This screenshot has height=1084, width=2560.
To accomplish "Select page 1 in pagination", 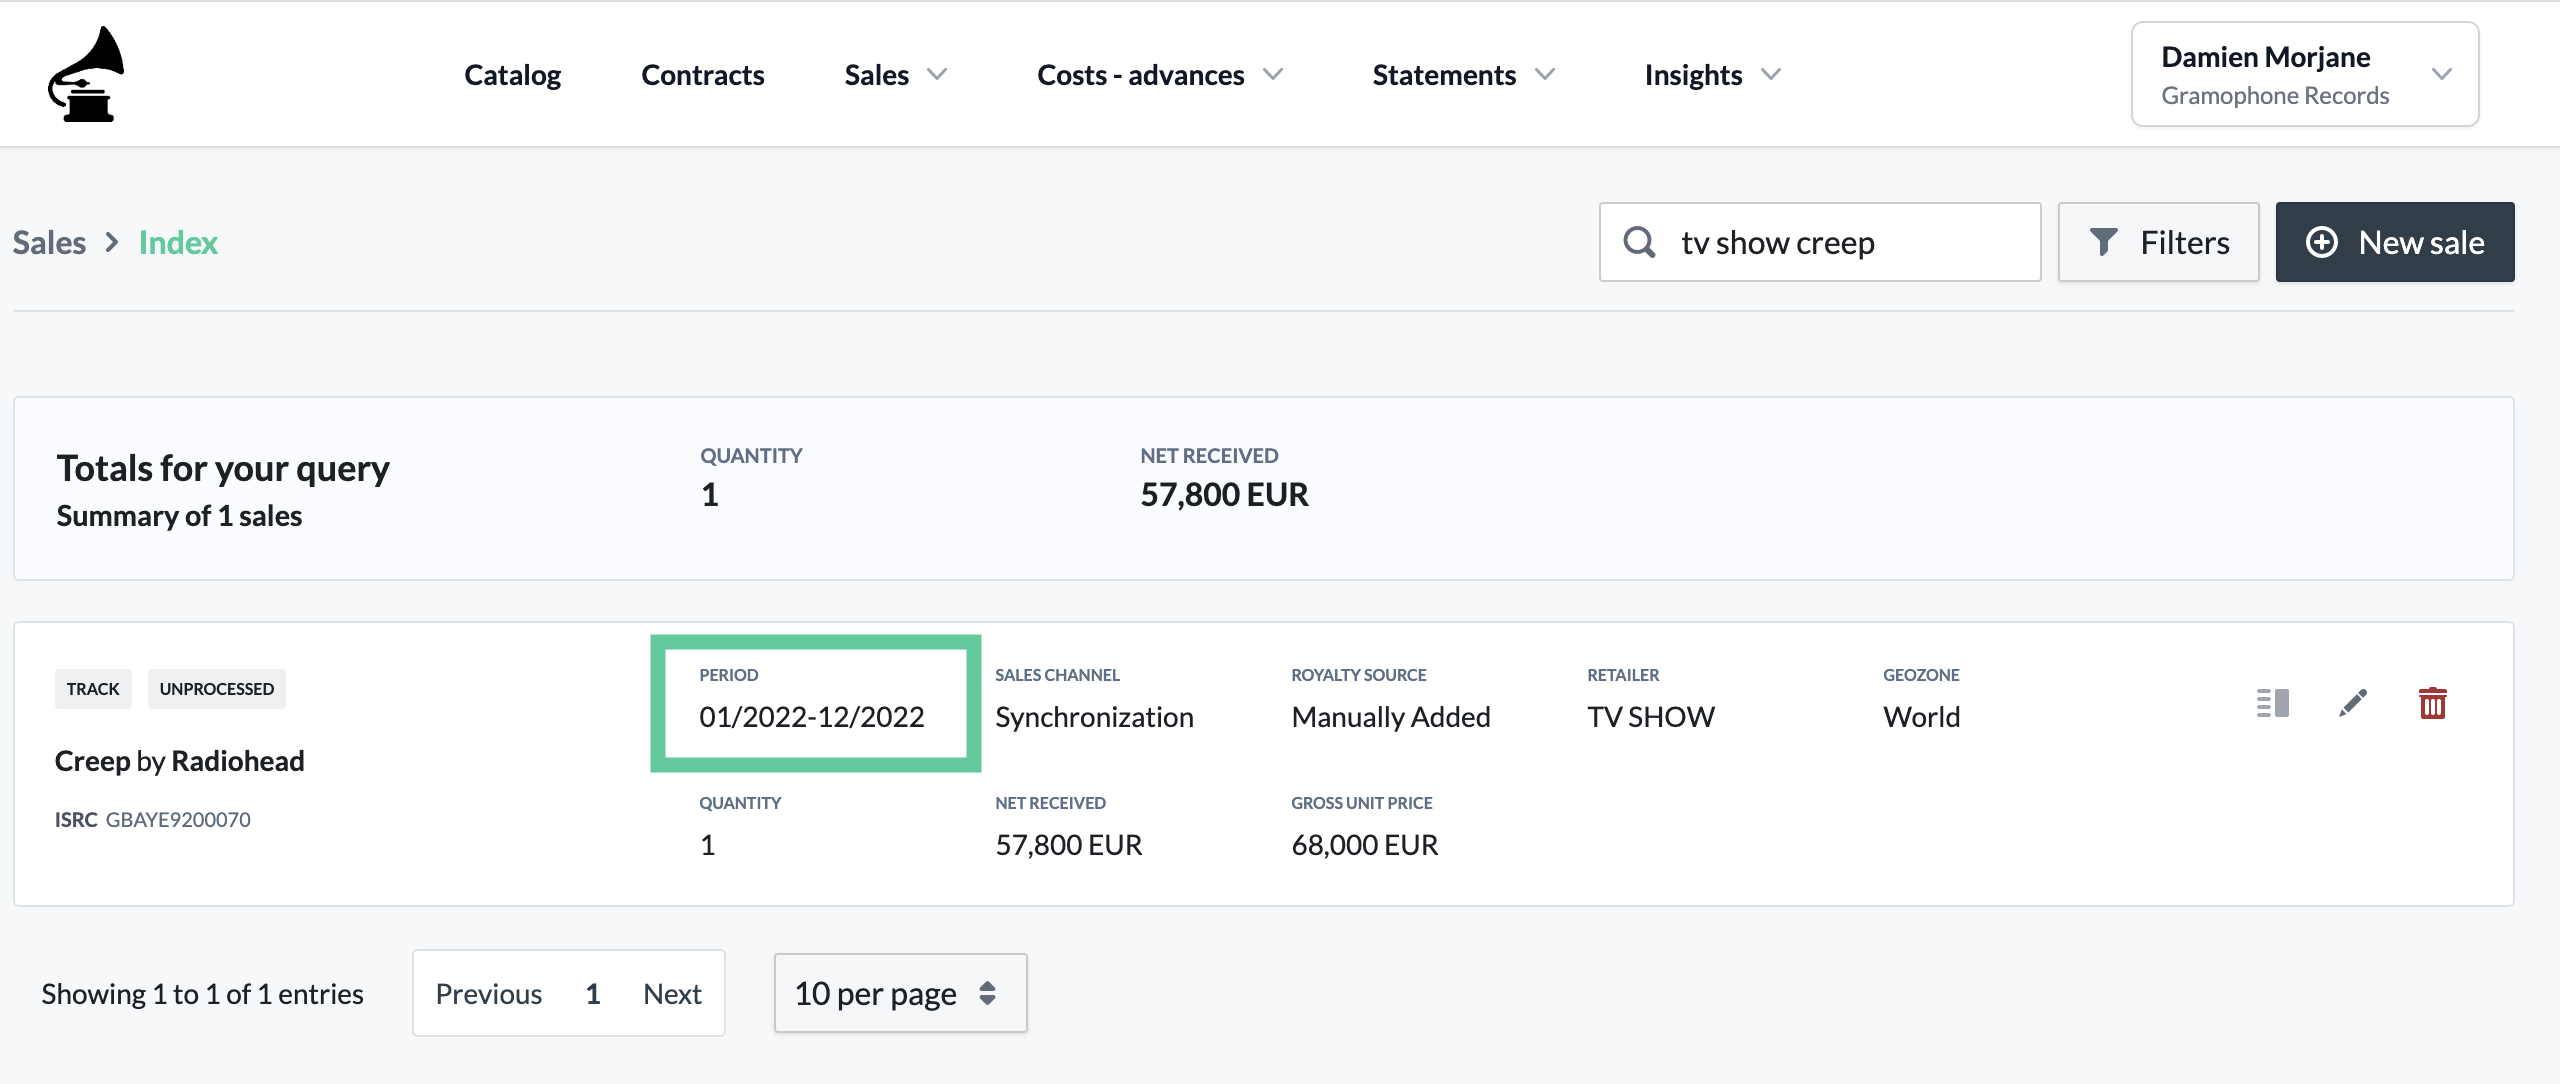I will coord(593,993).
